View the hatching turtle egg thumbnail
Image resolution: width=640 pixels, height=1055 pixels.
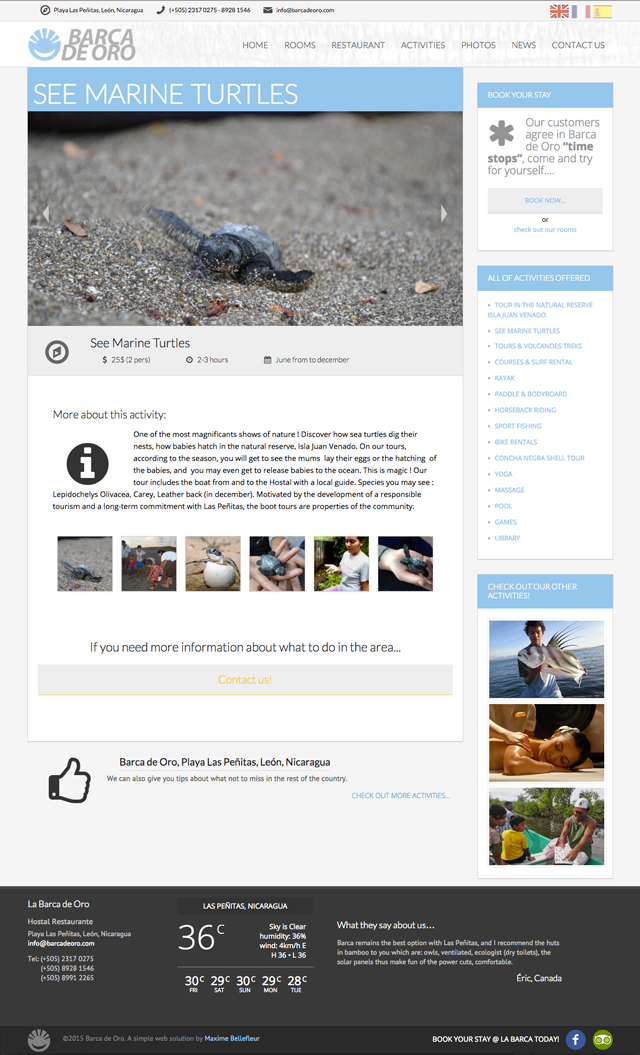213,564
